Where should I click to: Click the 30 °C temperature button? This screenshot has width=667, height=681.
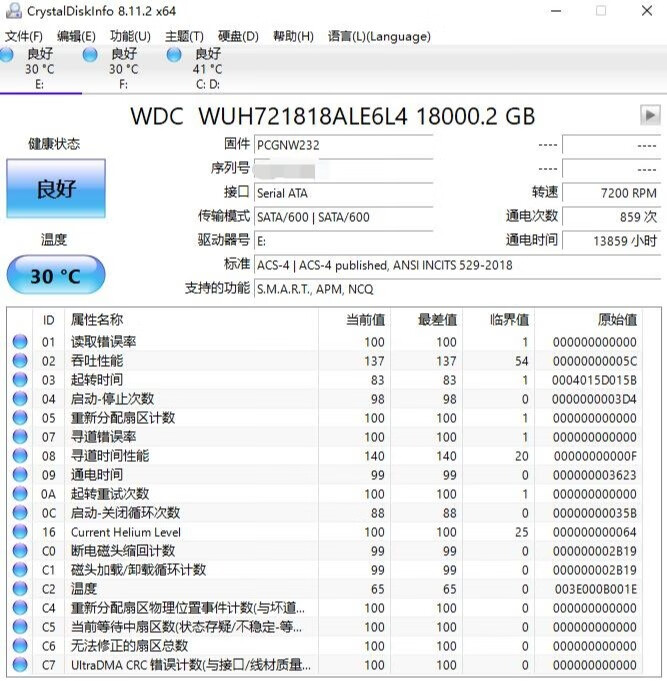tap(55, 275)
